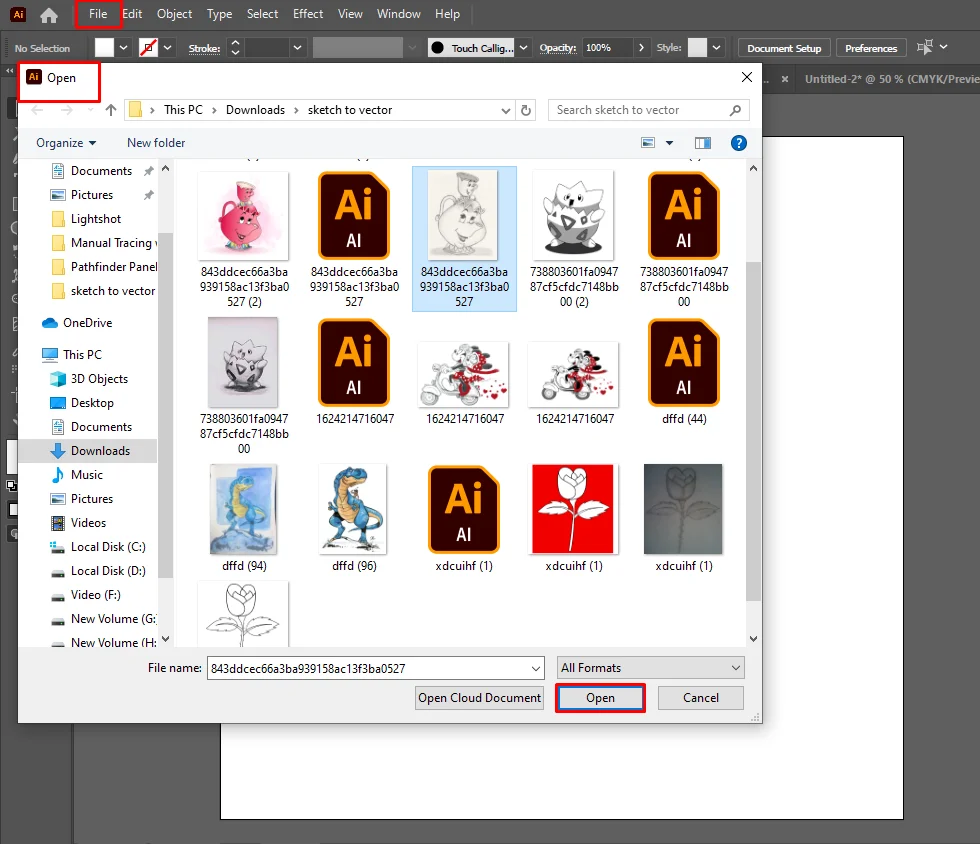The image size is (980, 844).
Task: Open the Style swatch dropdown
Action: click(717, 48)
